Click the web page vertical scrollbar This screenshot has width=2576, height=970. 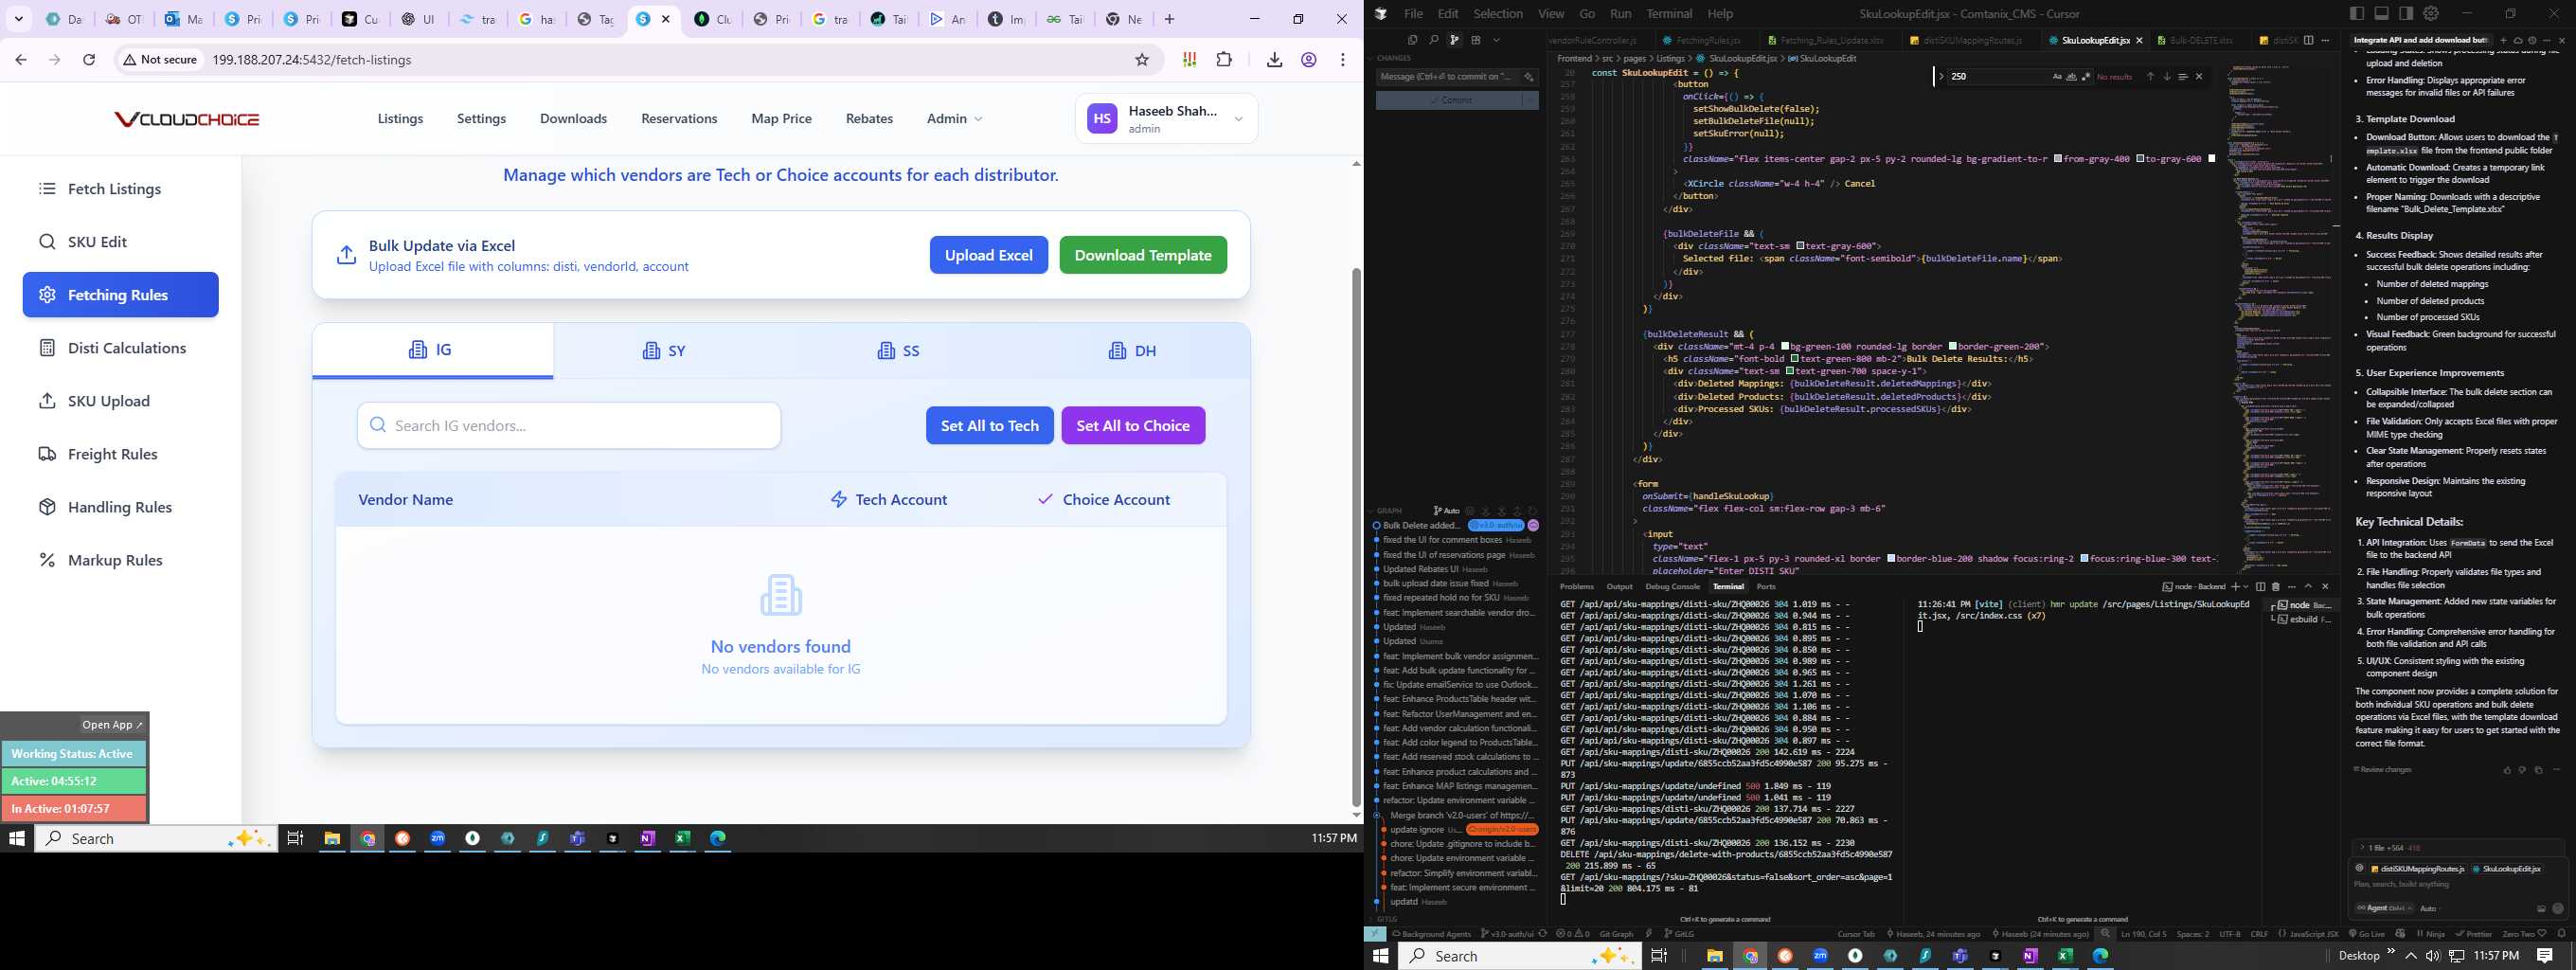[1356, 537]
